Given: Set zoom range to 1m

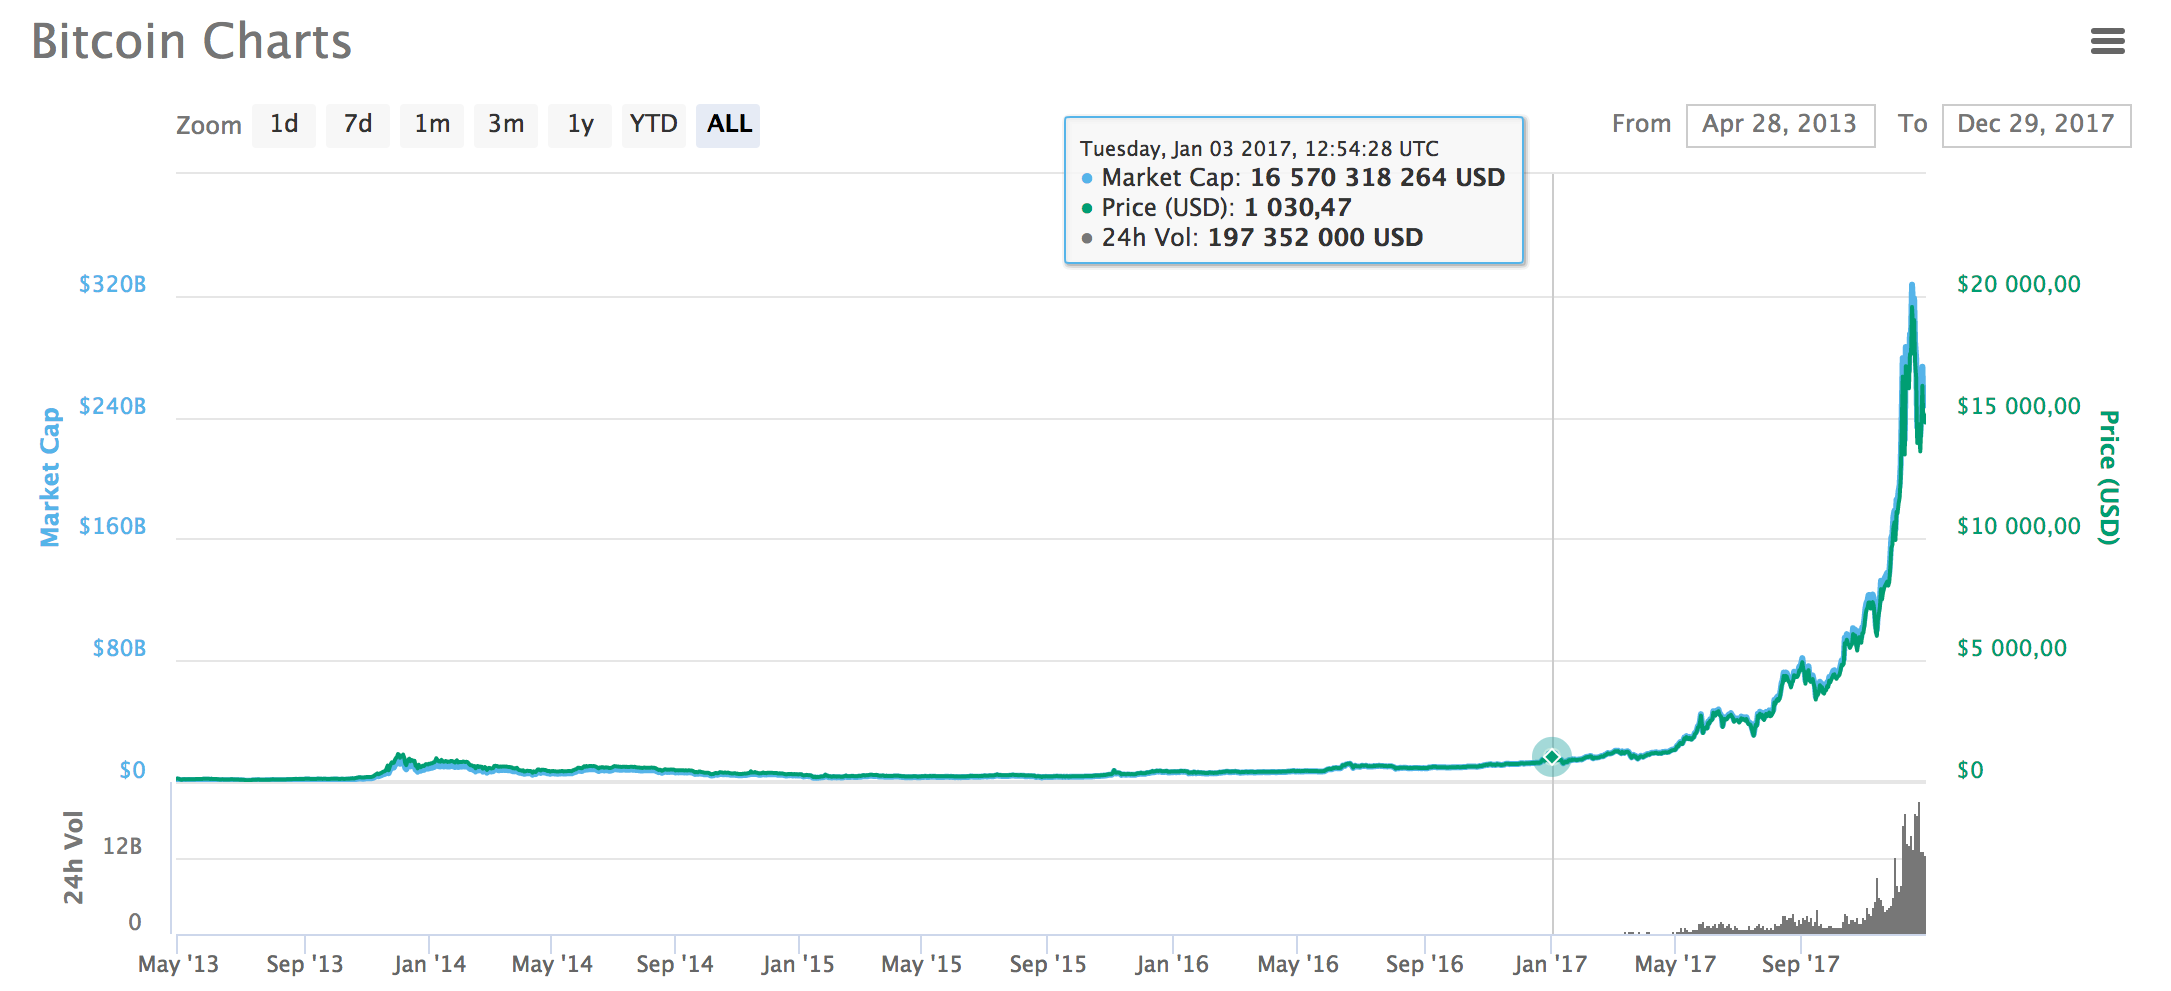Looking at the screenshot, I should point(432,125).
